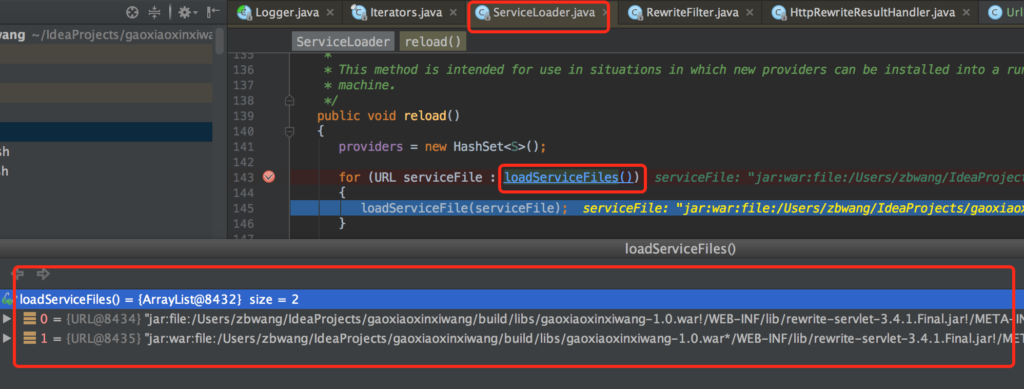Click the glasses watch icon beside loadServiceFiles()
The image size is (1024, 389).
(x=8, y=300)
